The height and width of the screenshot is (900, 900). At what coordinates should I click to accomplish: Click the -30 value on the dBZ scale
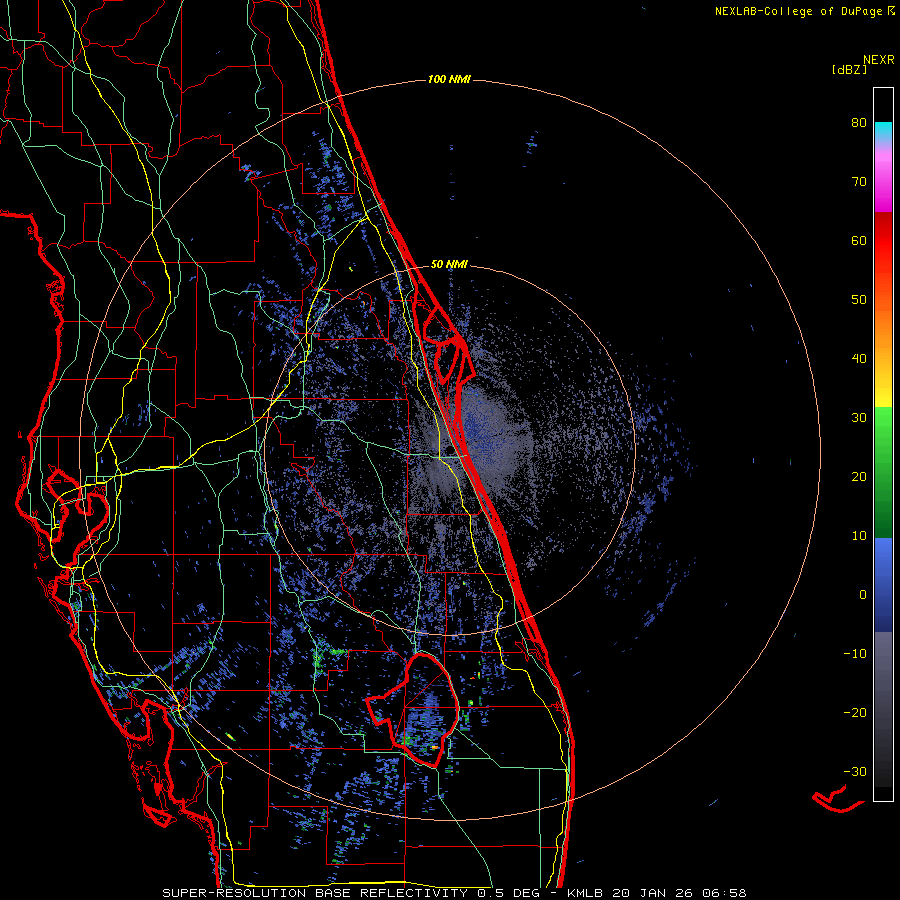pyautogui.click(x=855, y=771)
